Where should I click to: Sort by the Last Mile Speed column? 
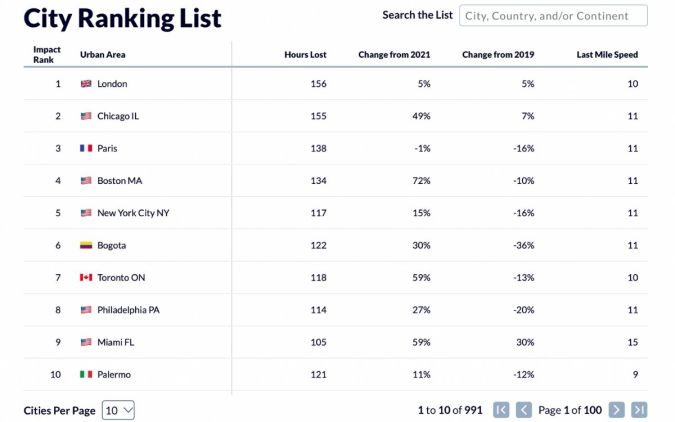(x=607, y=55)
